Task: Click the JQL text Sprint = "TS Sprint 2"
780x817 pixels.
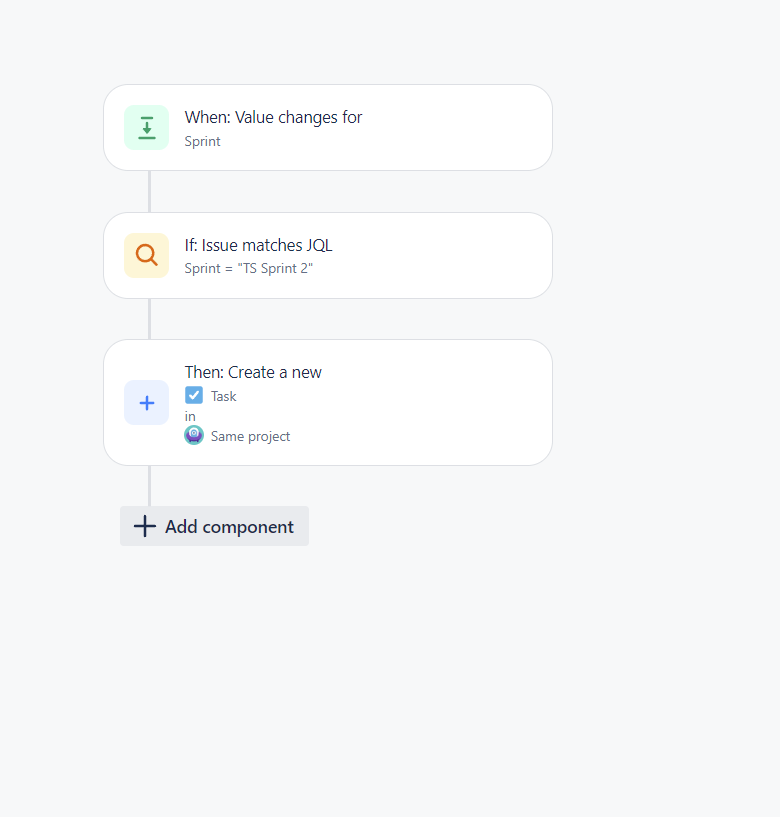Action: click(249, 268)
